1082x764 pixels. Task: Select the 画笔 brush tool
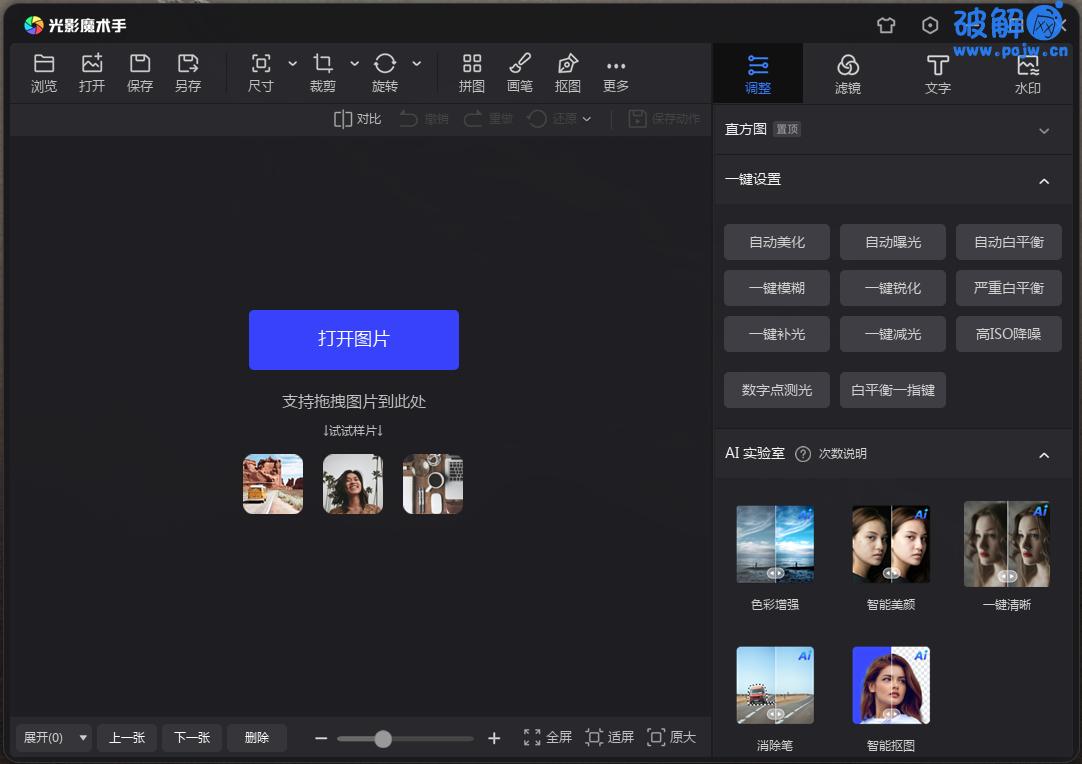519,71
